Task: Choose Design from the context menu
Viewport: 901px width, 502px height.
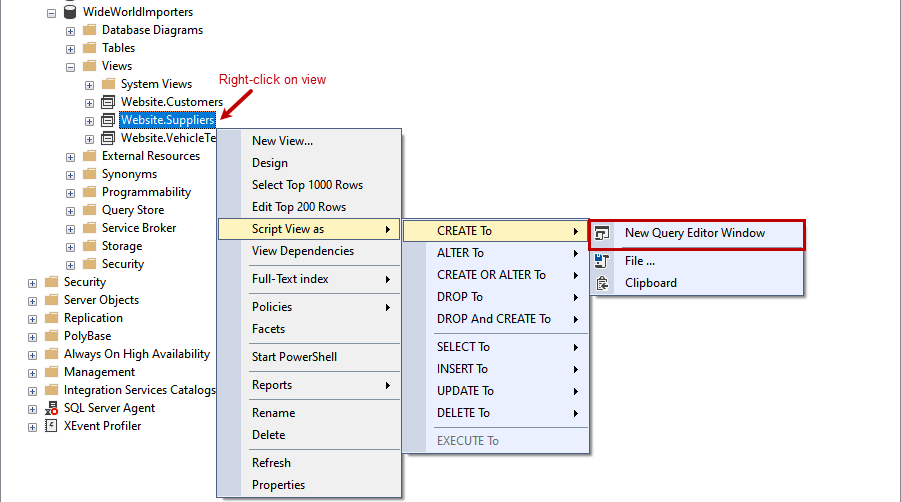Action: (x=309, y=163)
